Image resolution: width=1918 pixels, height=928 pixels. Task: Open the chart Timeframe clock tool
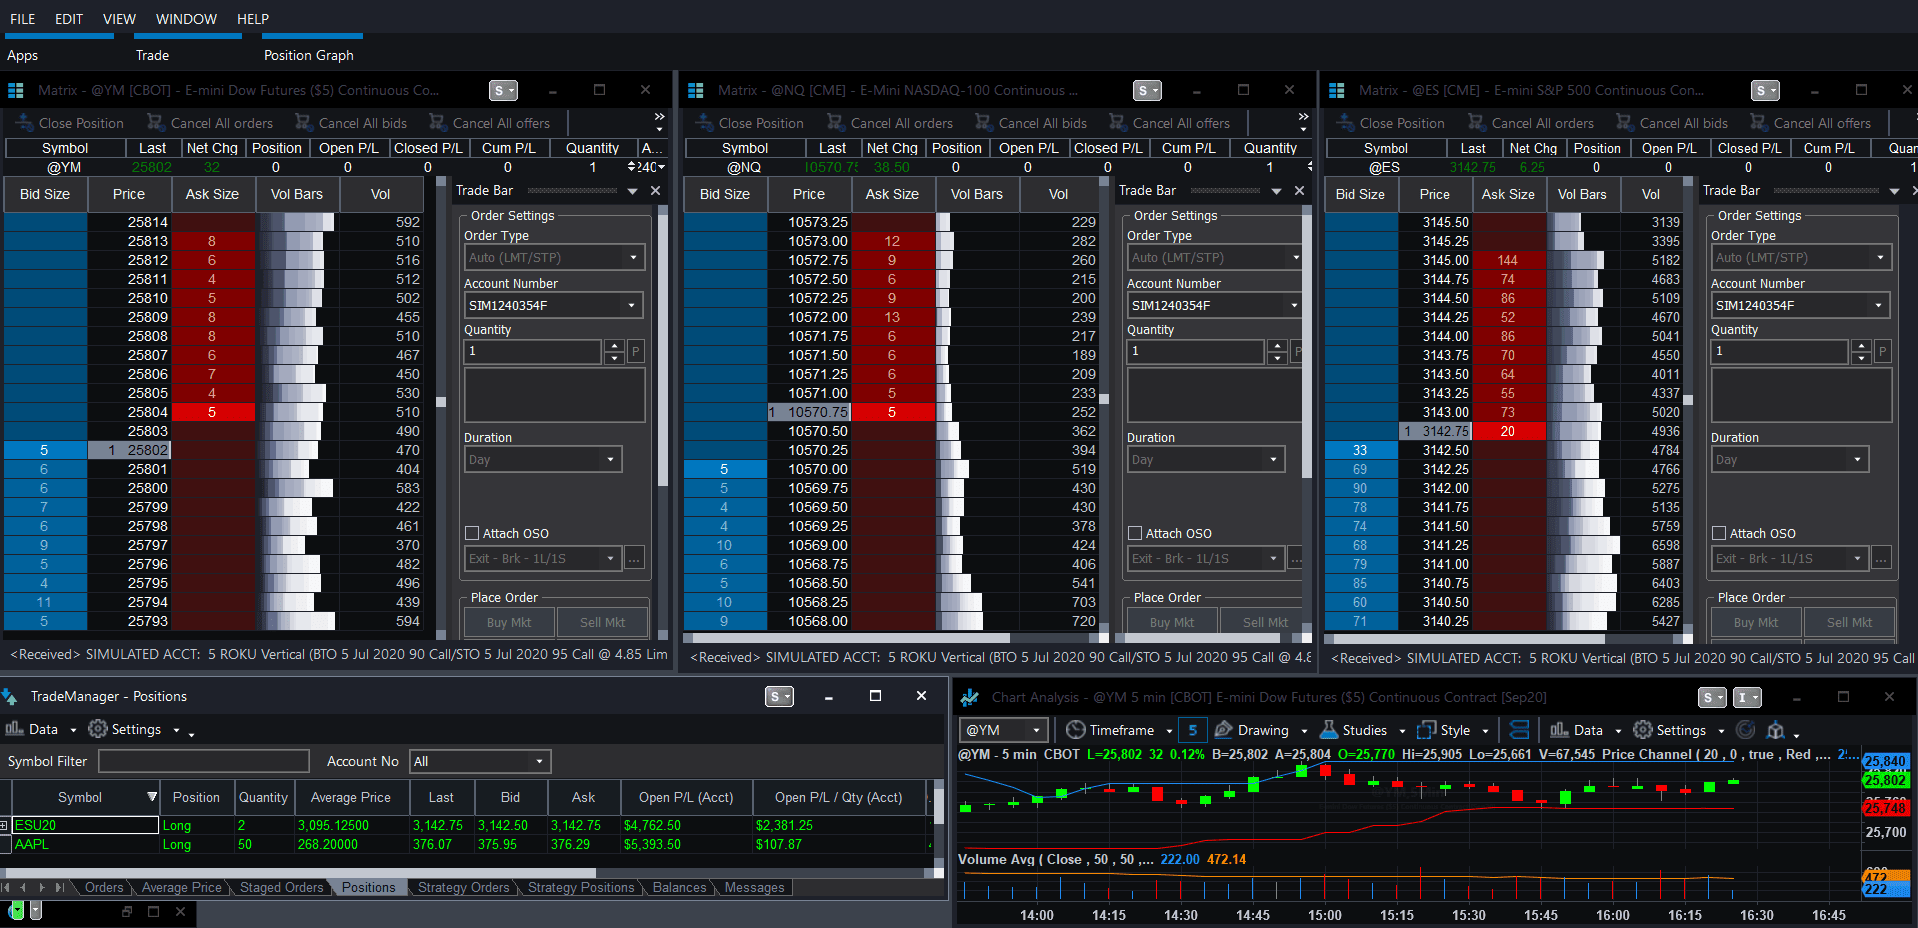tap(1076, 730)
